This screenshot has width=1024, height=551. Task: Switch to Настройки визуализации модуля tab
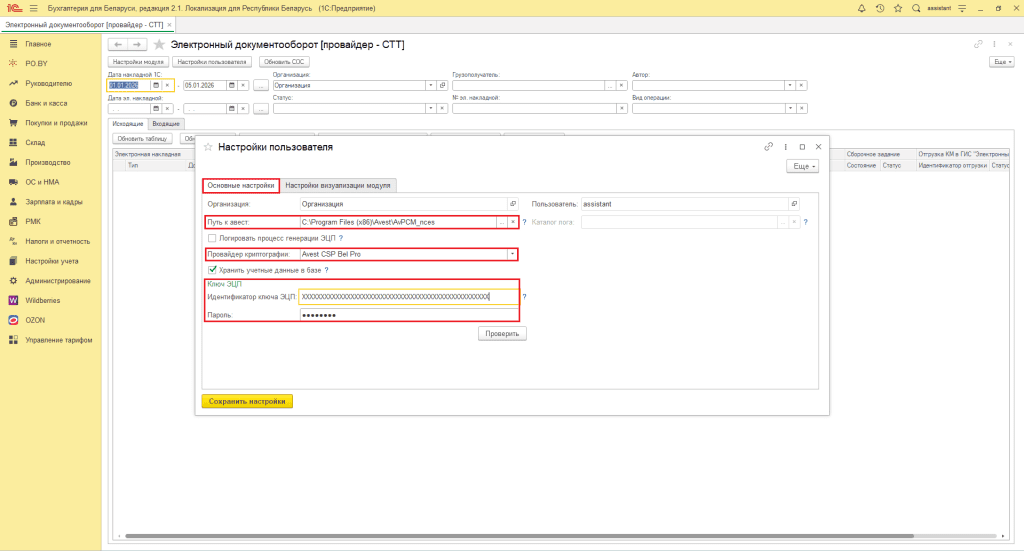[339, 185]
